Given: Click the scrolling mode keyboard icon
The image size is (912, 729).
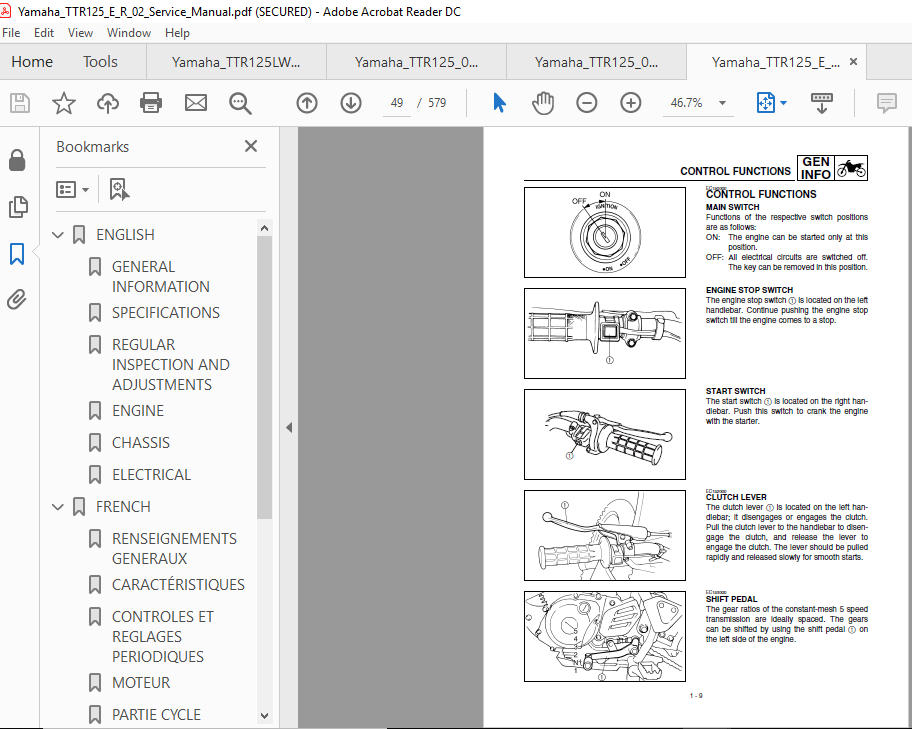Looking at the screenshot, I should click(821, 103).
